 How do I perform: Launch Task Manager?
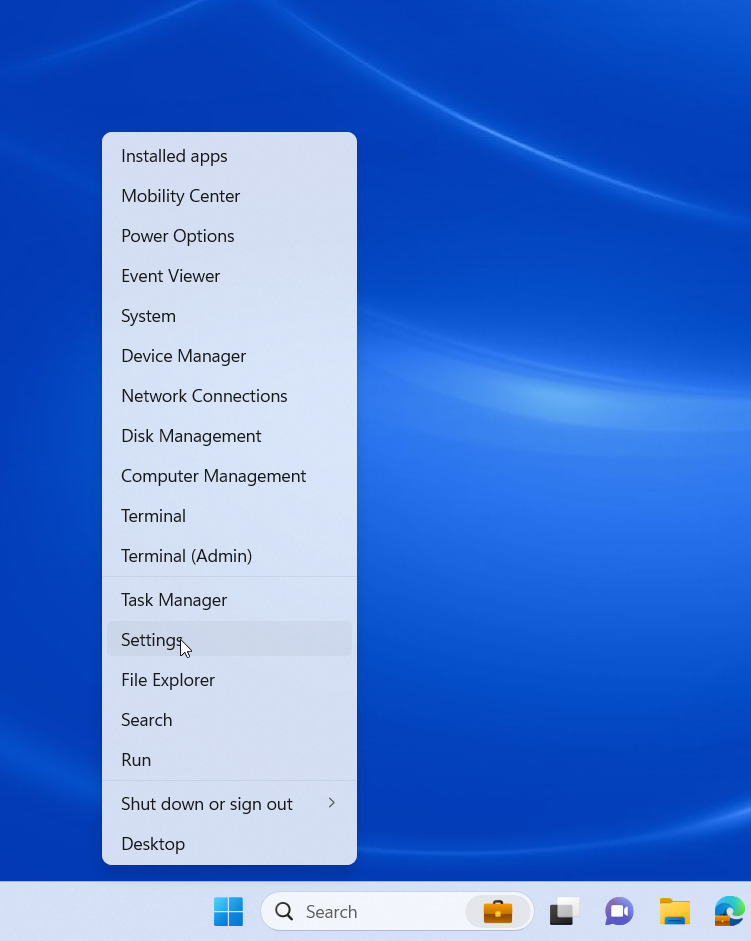pyautogui.click(x=174, y=600)
